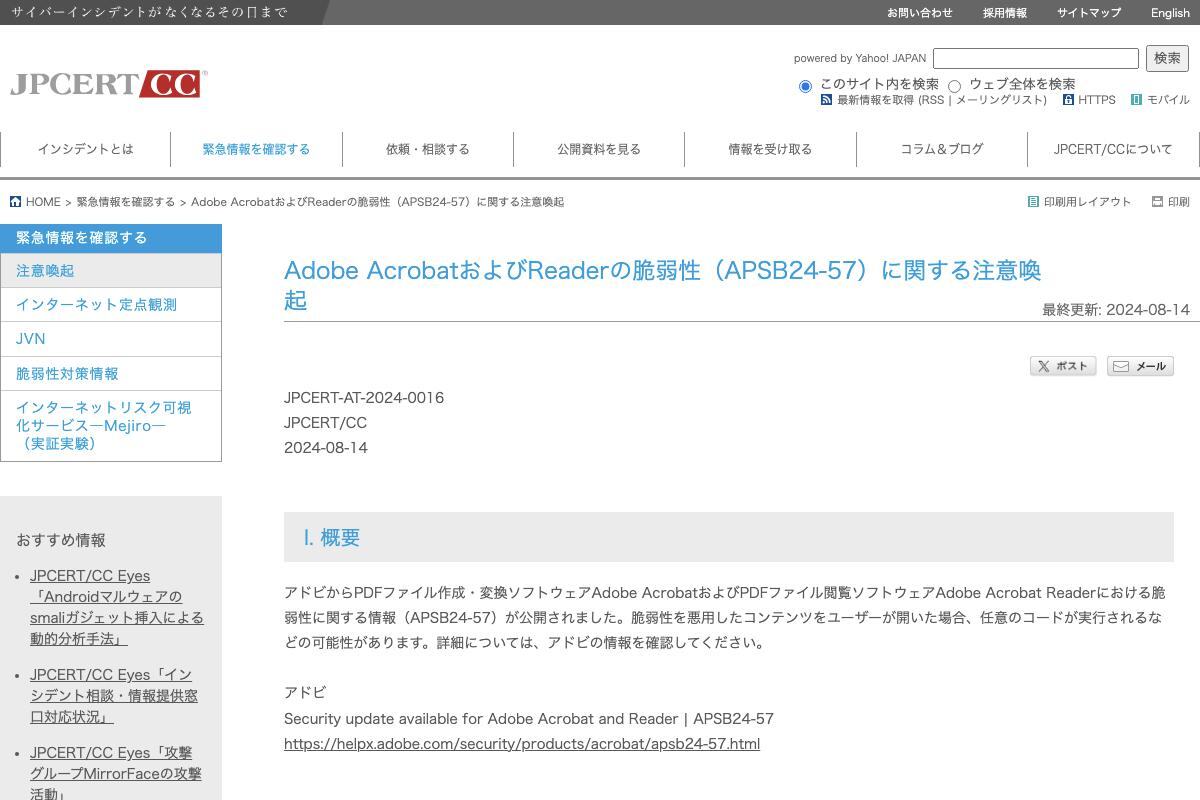Image resolution: width=1200 pixels, height=800 pixels.
Task: Share via the X ポスト button
Action: tap(1063, 366)
